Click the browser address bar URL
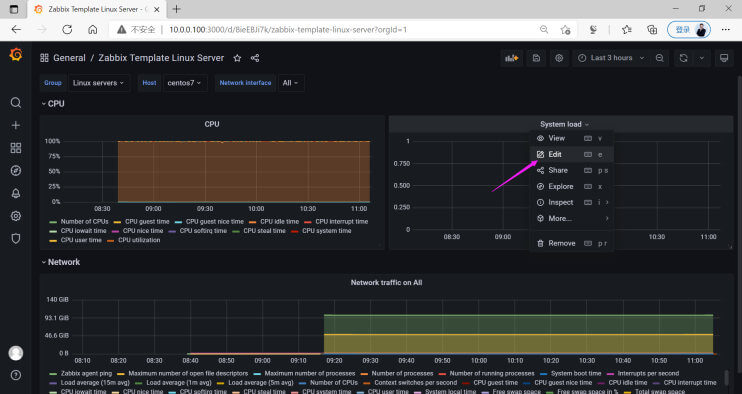This screenshot has width=742, height=394. (288, 29)
